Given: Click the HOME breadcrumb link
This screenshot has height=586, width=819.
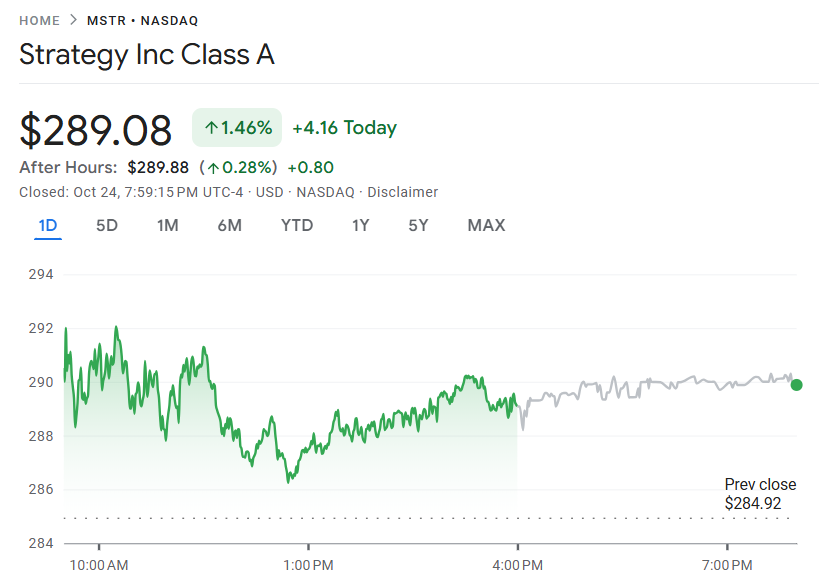Looking at the screenshot, I should click(40, 20).
